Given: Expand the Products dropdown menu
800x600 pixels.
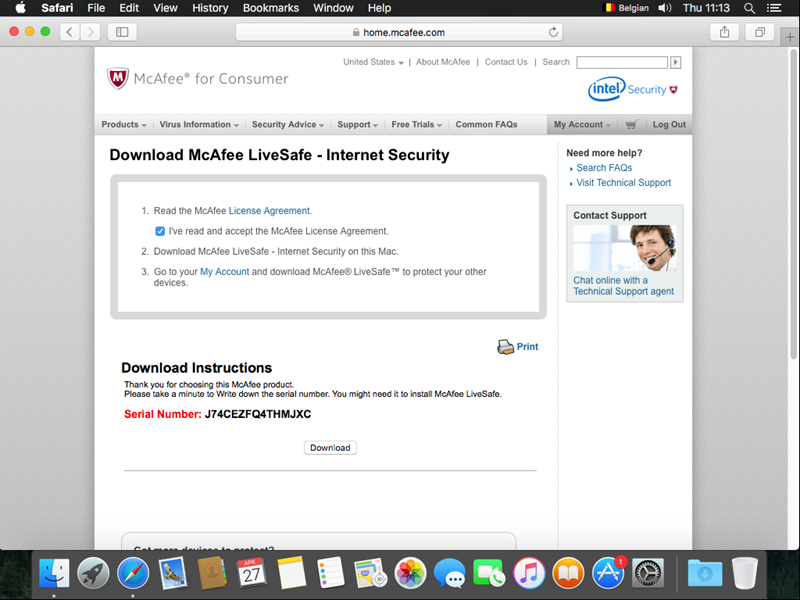Looking at the screenshot, I should tap(124, 124).
